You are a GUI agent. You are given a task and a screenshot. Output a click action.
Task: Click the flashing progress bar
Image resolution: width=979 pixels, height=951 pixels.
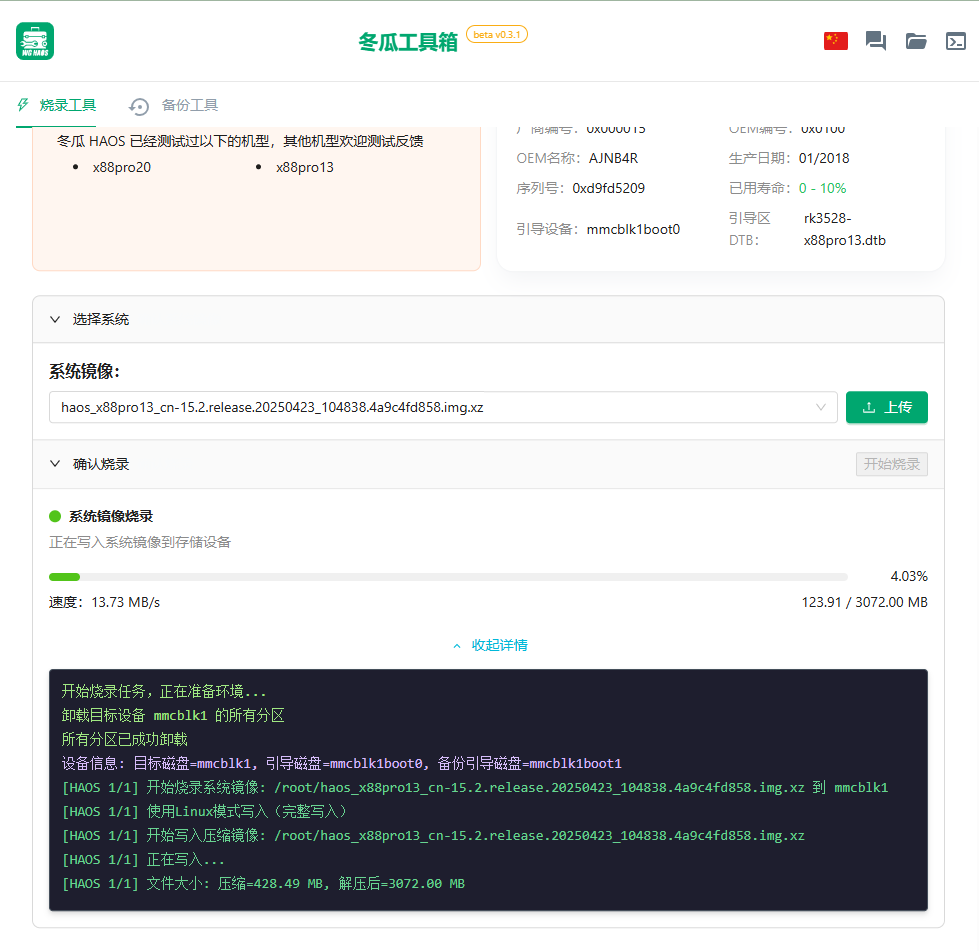point(448,577)
